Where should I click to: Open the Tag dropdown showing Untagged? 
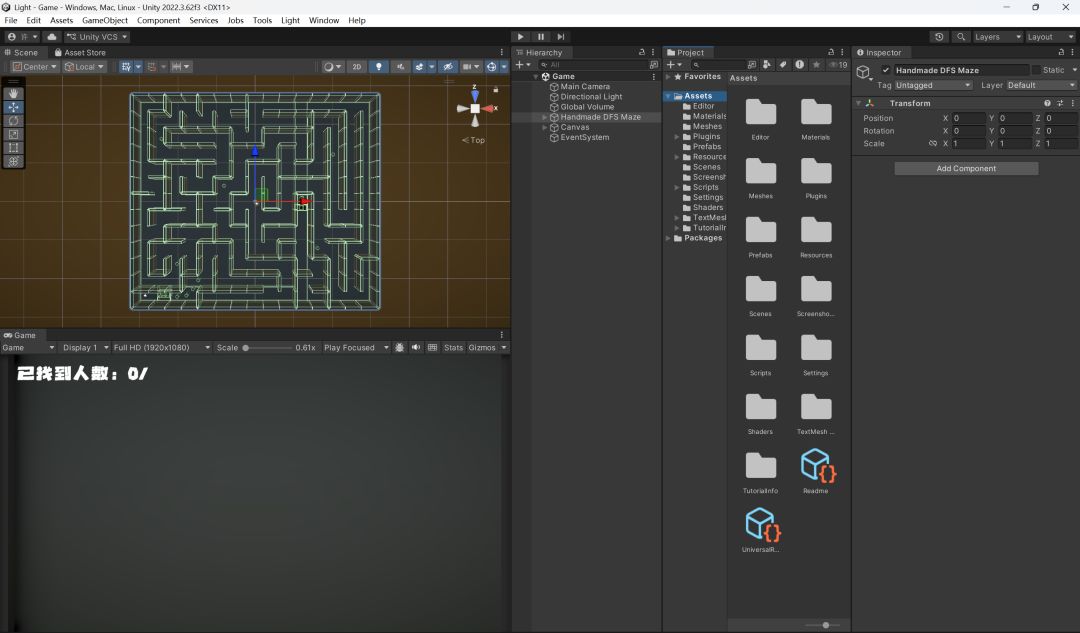[x=933, y=85]
